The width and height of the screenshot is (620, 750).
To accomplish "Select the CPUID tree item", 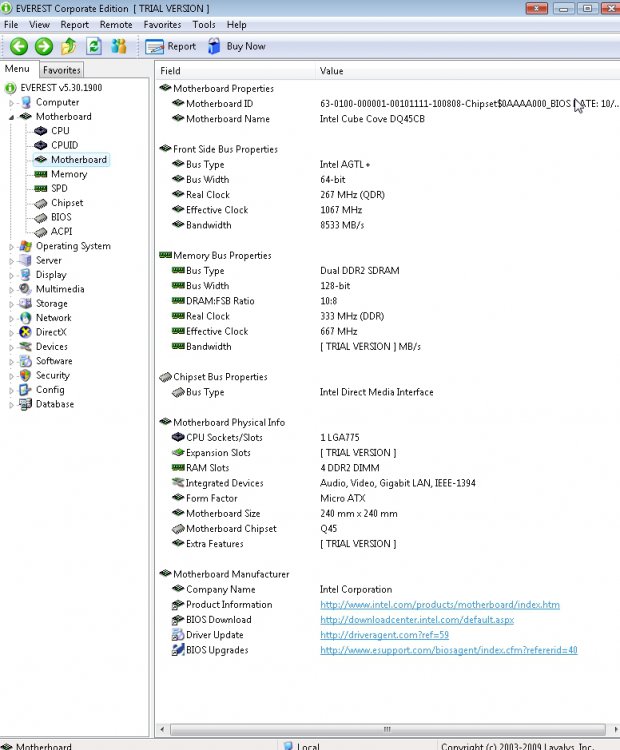I will click(65, 145).
